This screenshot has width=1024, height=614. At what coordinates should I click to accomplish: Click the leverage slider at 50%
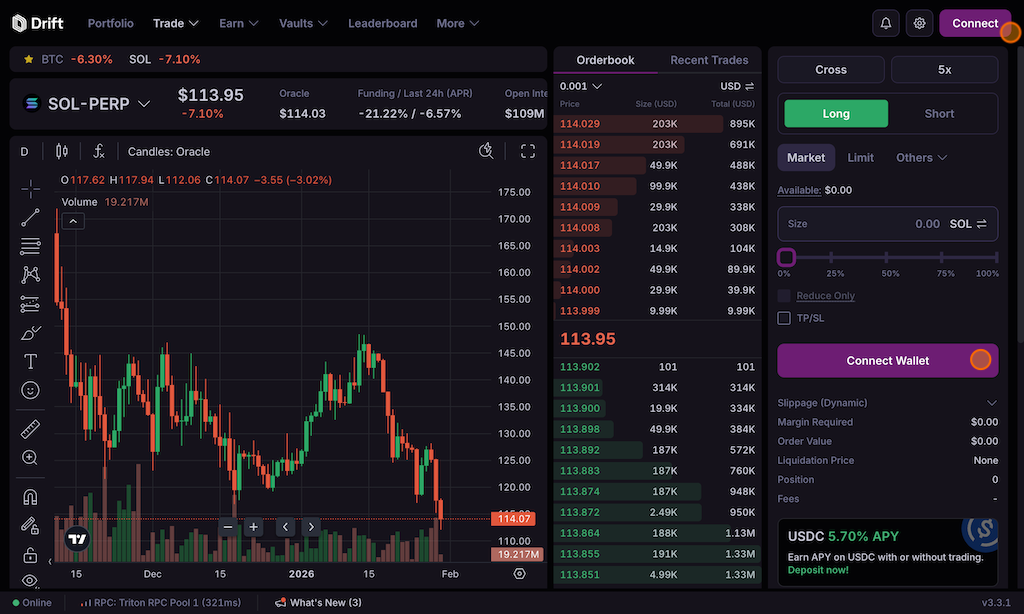[890, 258]
